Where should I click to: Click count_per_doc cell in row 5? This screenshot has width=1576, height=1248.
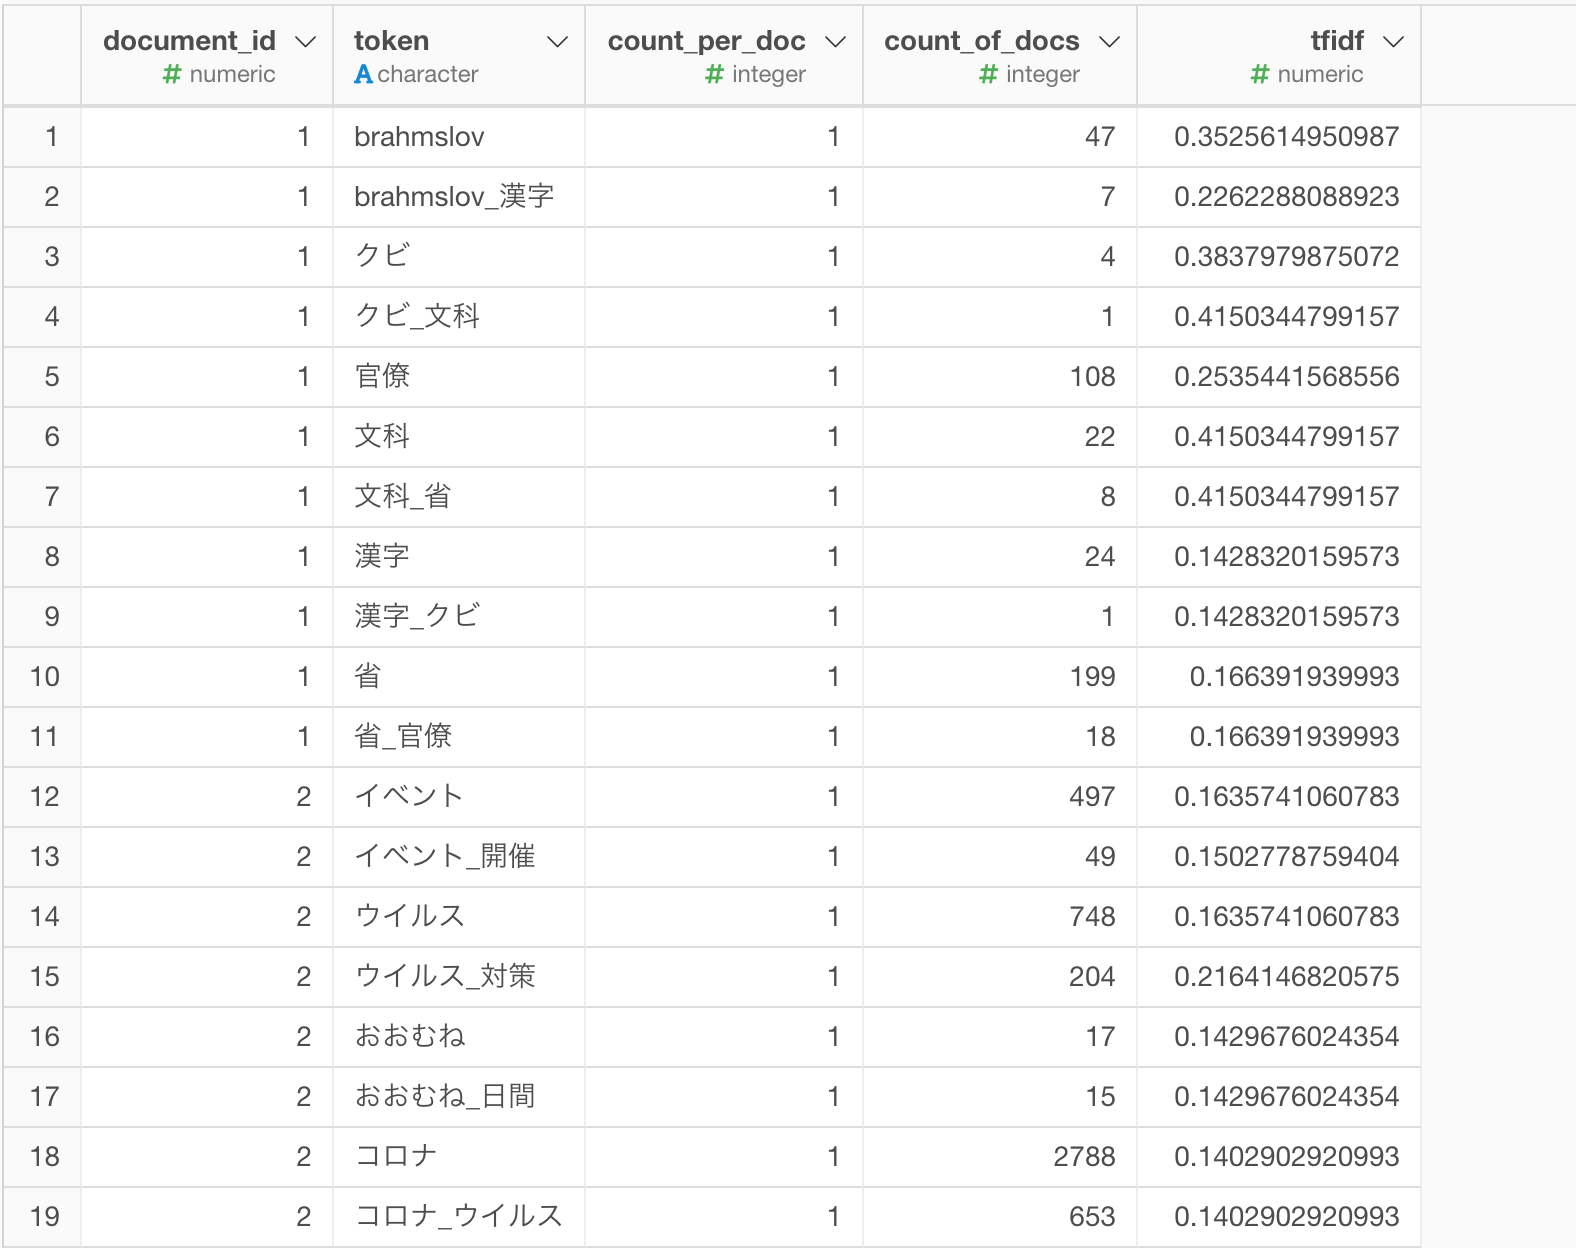coord(724,377)
